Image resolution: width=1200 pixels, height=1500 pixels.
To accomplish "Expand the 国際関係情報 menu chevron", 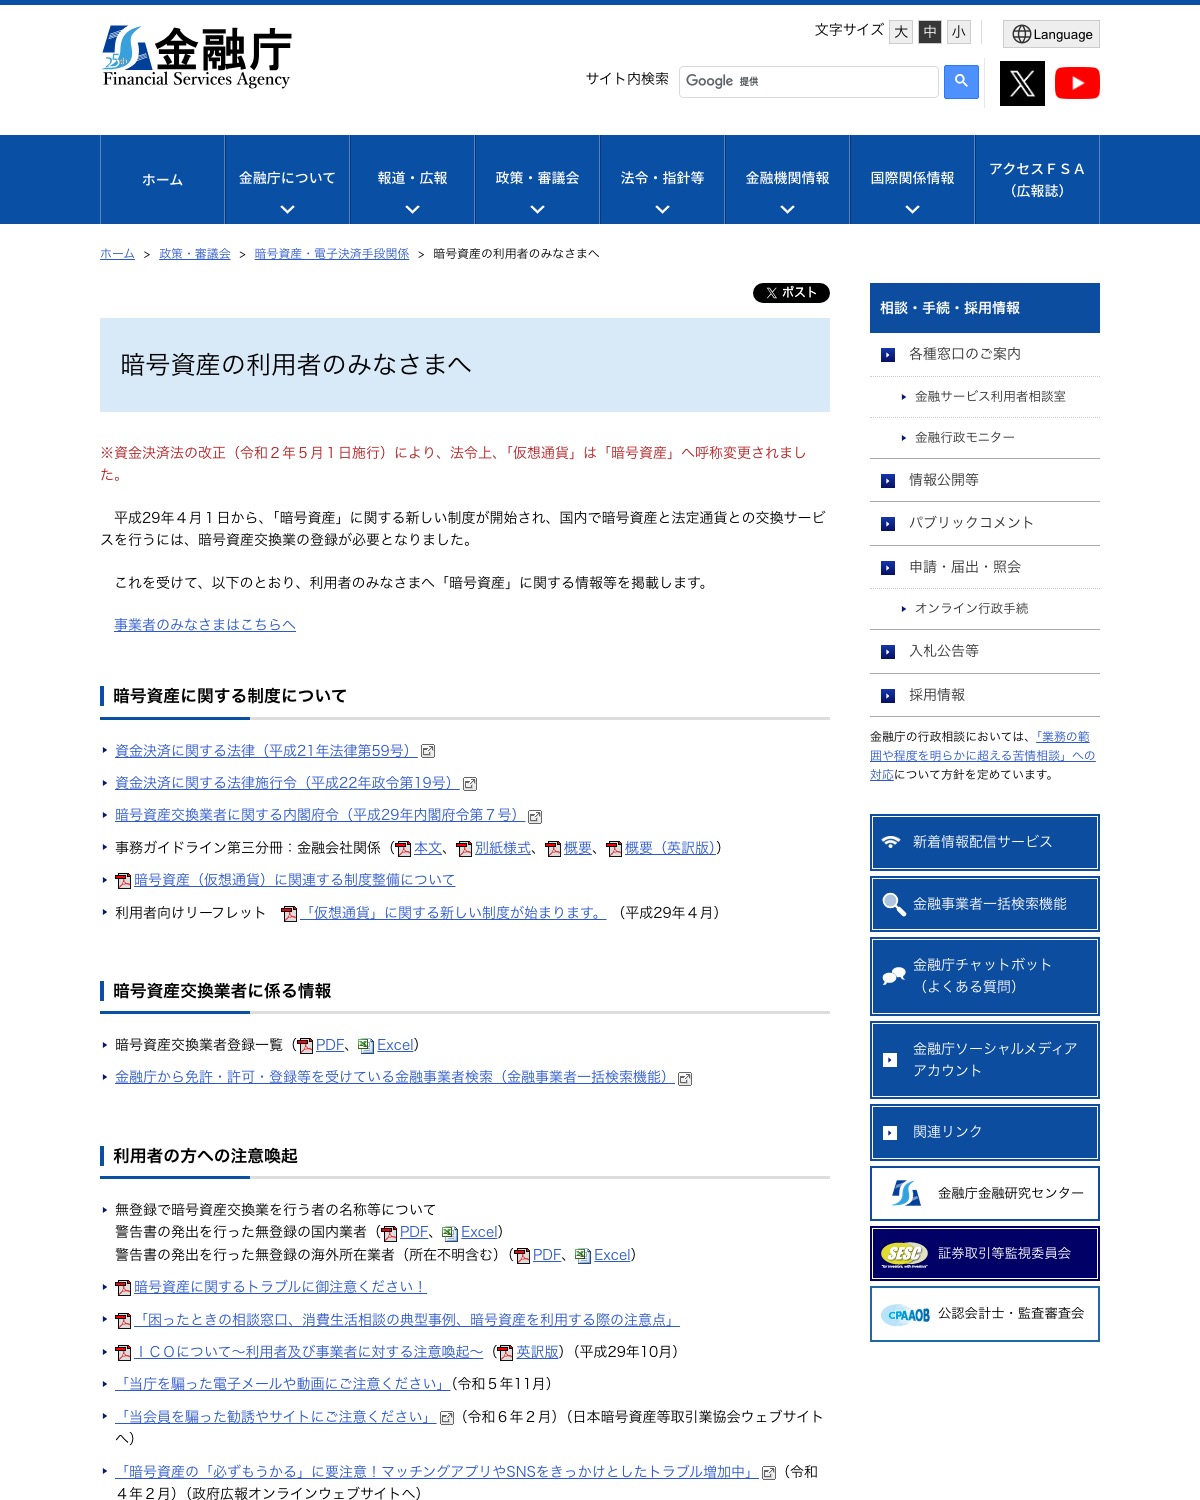I will coord(912,210).
